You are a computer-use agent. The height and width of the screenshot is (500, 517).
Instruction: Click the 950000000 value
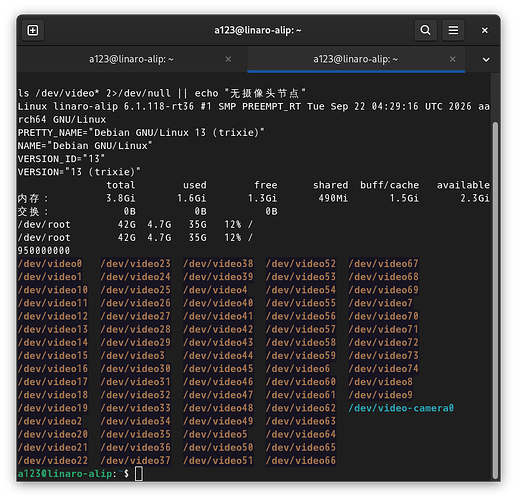coord(44,251)
